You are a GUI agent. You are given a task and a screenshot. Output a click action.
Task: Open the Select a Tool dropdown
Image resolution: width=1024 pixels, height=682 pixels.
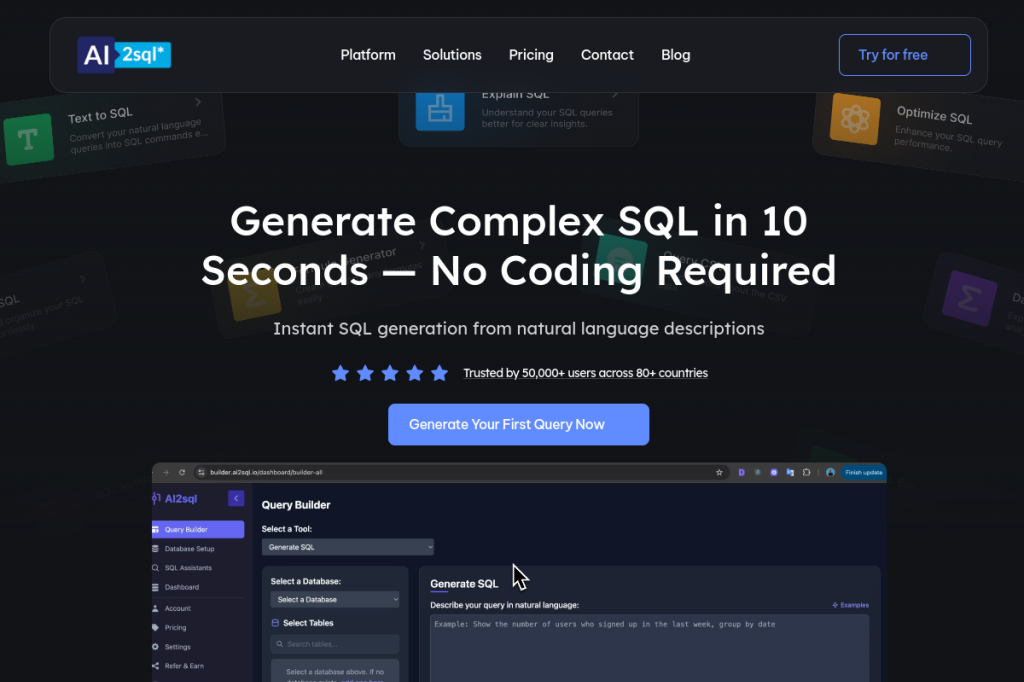[347, 547]
